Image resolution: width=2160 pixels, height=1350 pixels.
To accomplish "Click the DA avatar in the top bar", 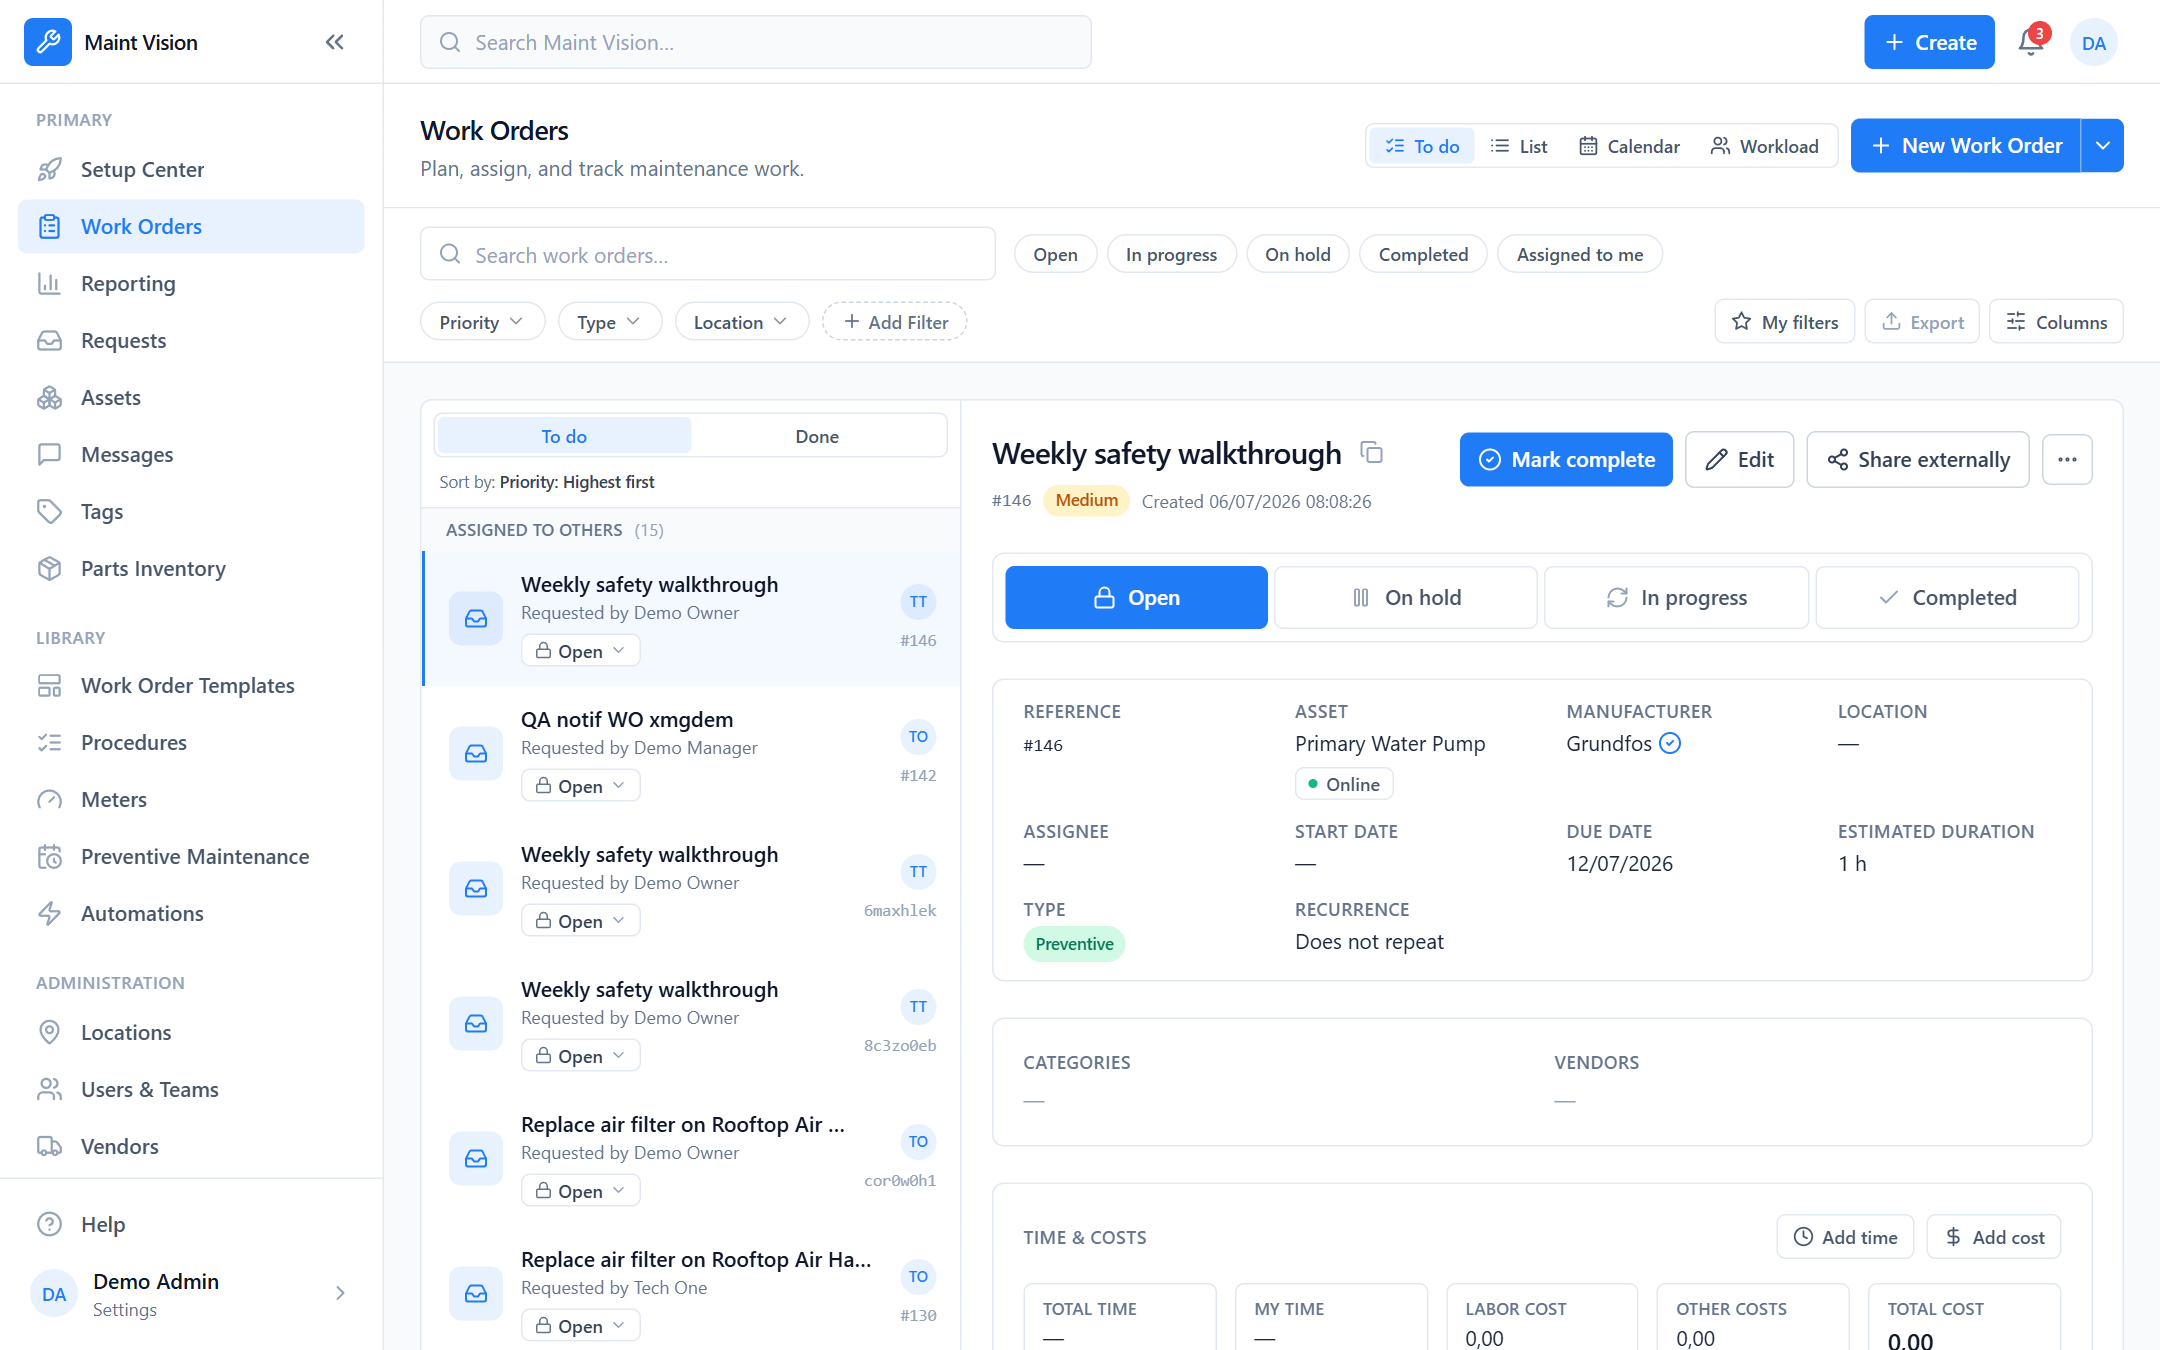I will (x=2094, y=43).
